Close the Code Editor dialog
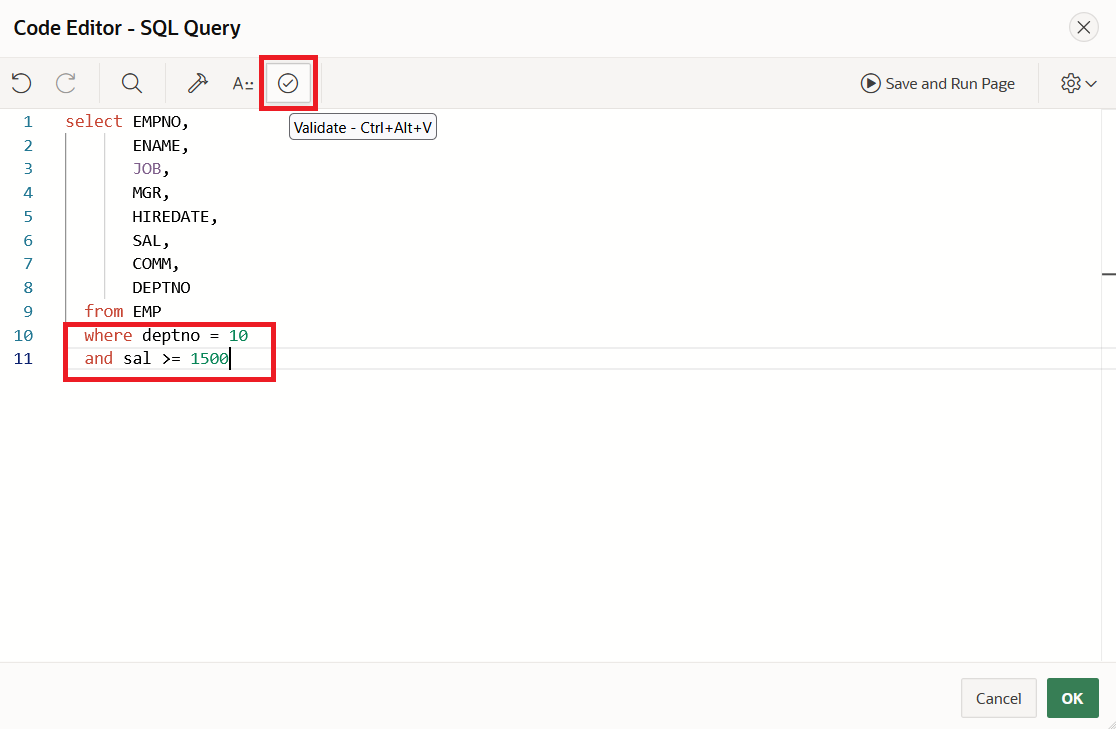Screen dimensions: 1116x729 (x=1083, y=27)
